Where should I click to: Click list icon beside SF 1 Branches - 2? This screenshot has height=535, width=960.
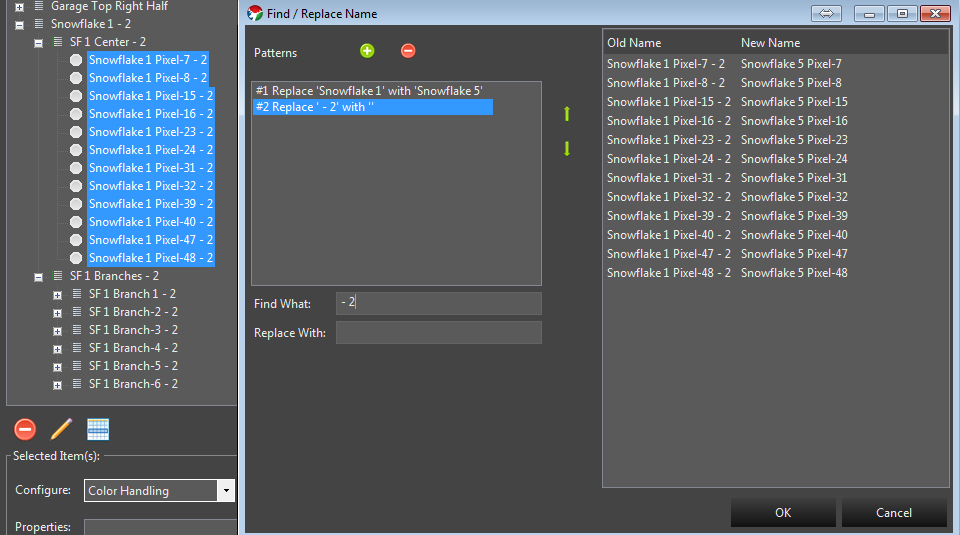click(x=58, y=275)
